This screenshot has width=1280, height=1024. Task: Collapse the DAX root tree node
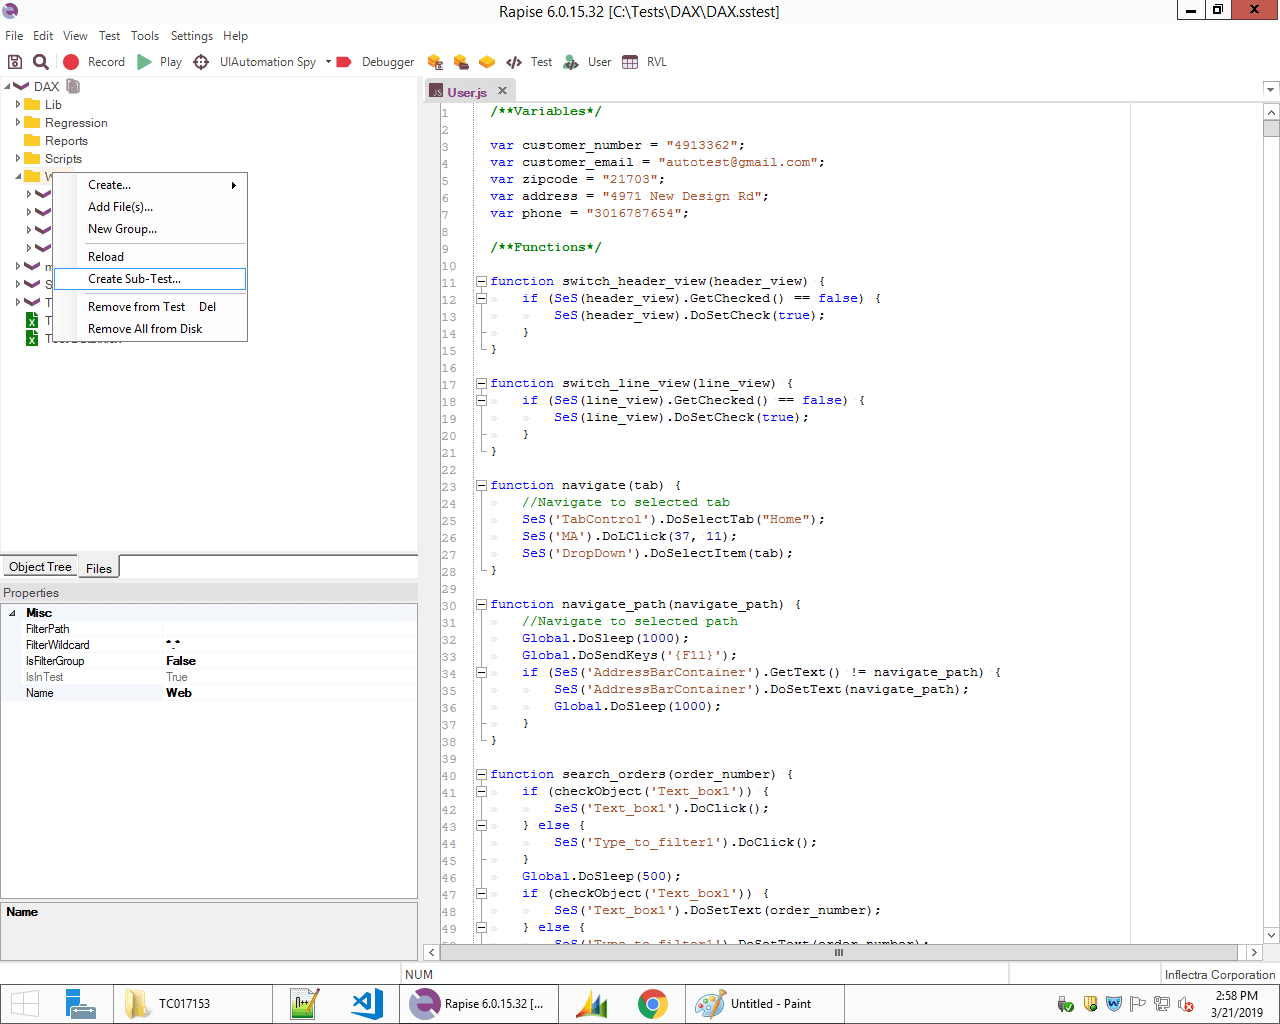[x=7, y=87]
